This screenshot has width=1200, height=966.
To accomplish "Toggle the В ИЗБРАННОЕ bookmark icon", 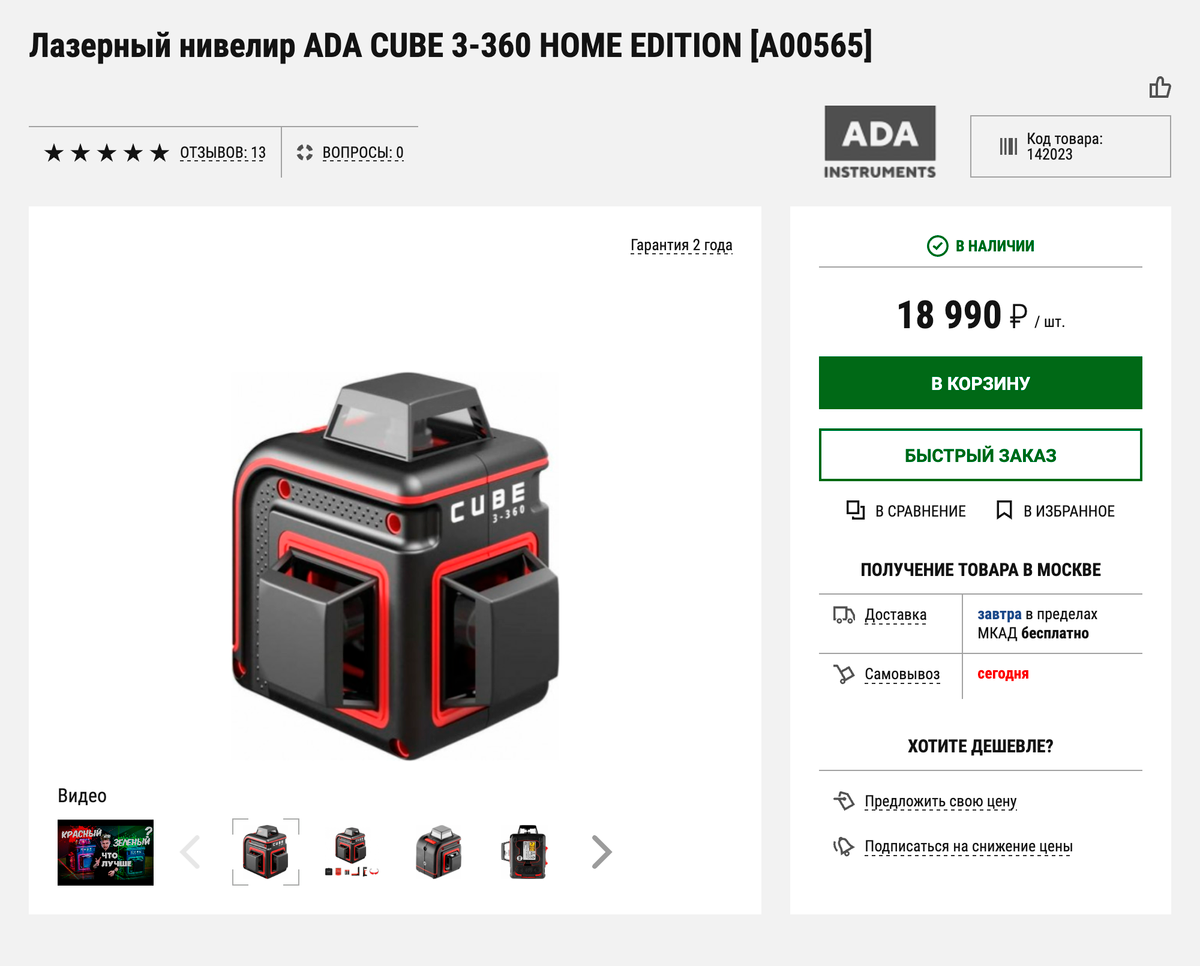I will click(1005, 511).
